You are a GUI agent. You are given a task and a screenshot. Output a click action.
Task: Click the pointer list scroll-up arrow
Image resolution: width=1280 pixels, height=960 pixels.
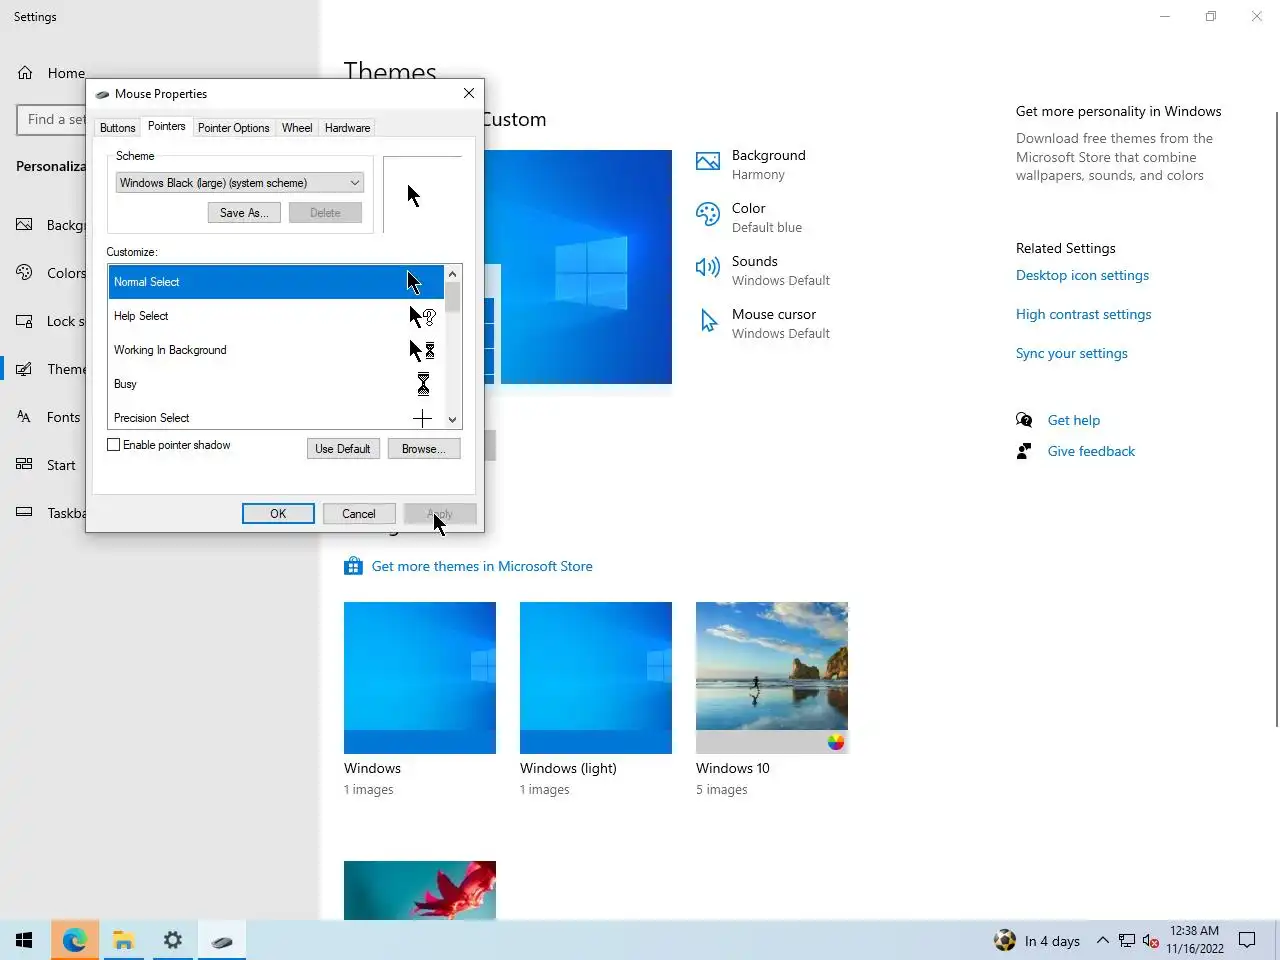coord(453,274)
